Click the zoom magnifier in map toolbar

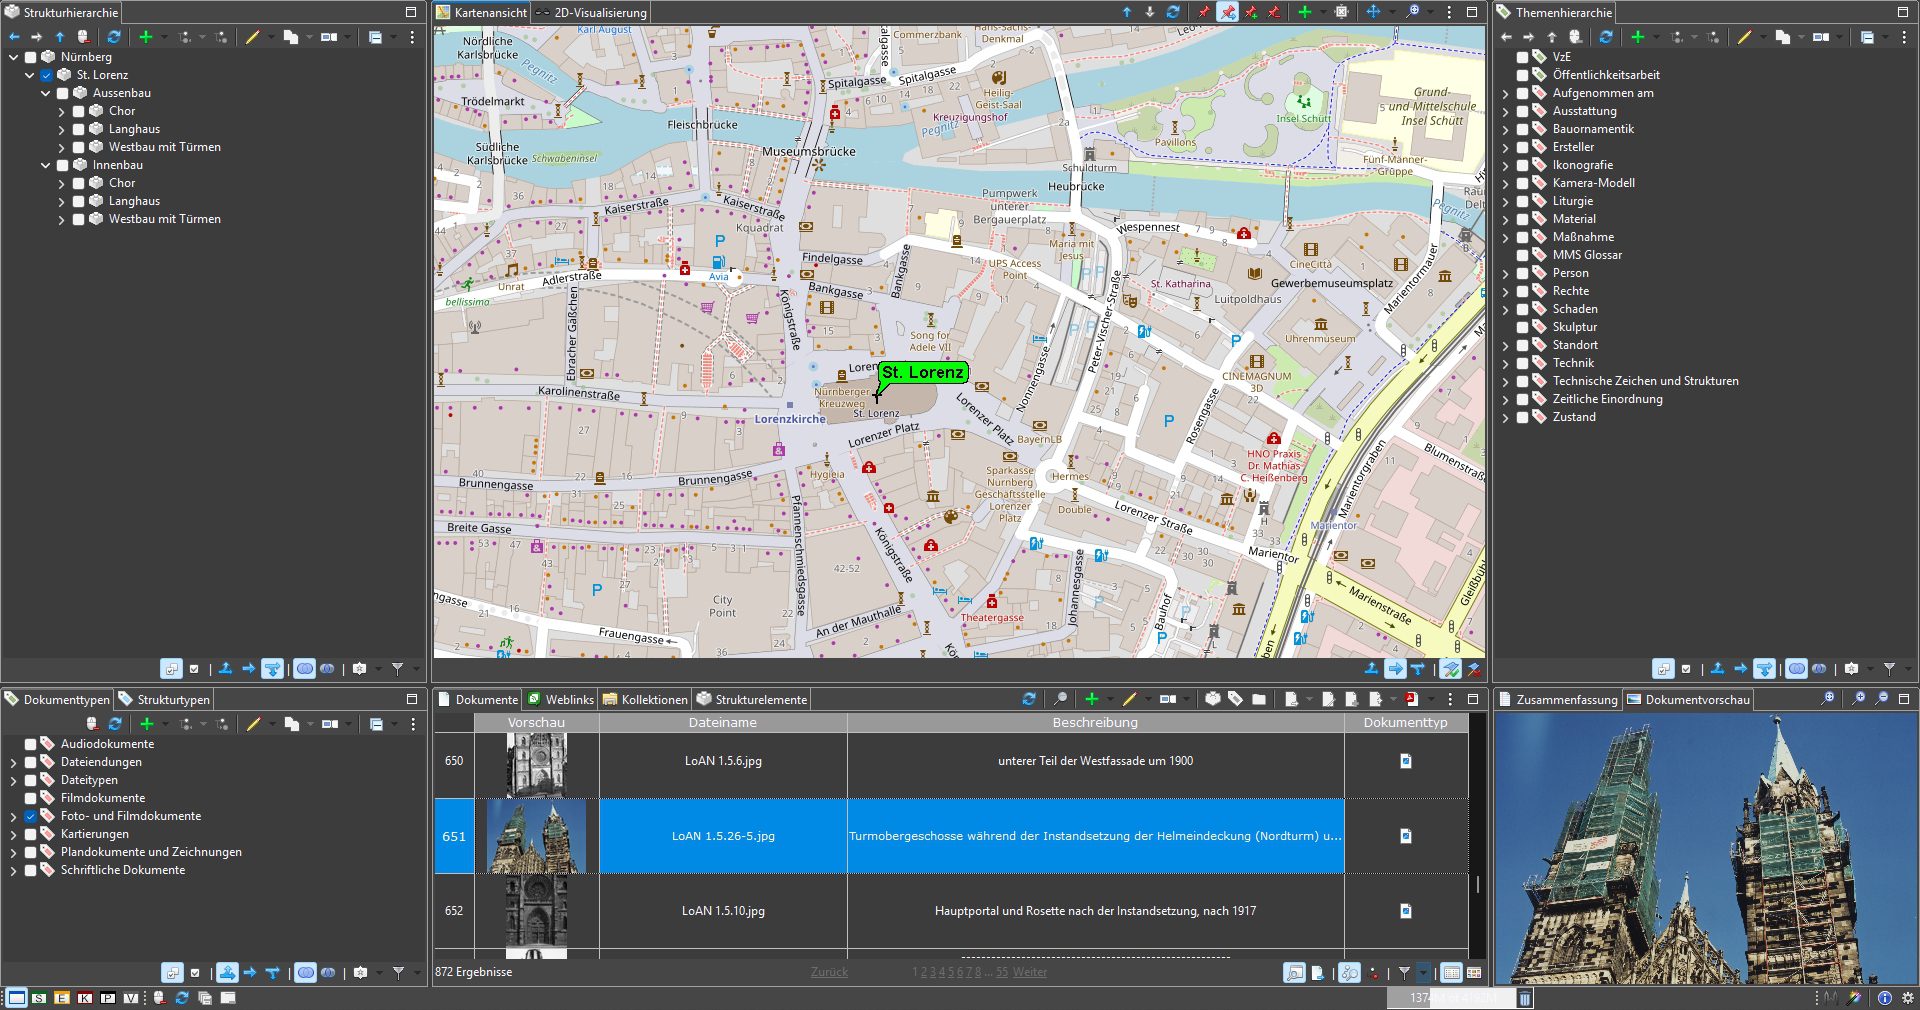(1412, 12)
